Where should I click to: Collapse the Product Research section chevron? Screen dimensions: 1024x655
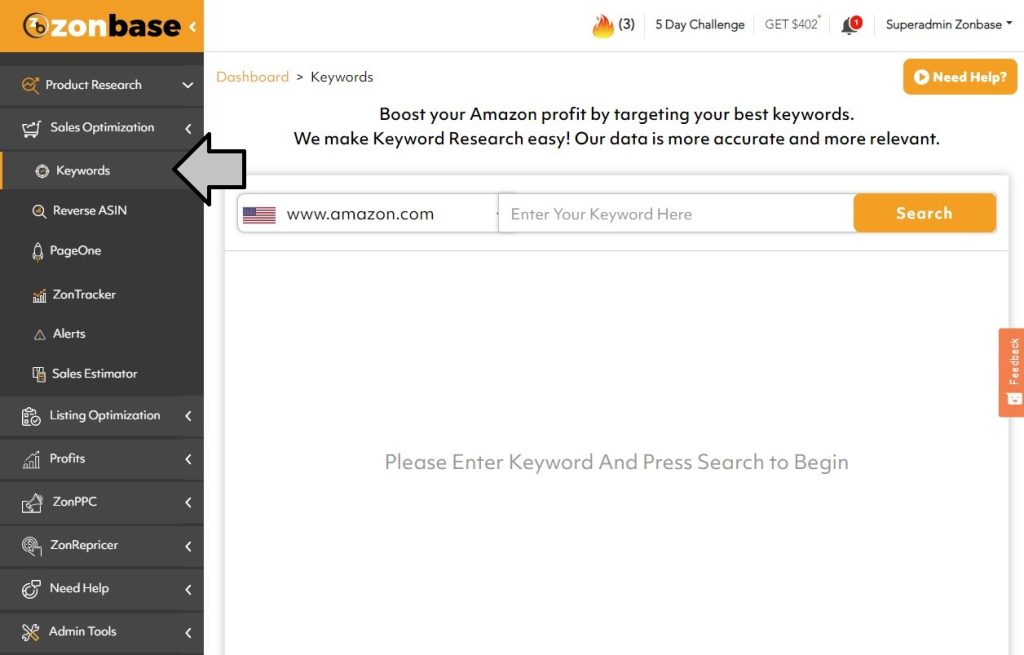188,85
